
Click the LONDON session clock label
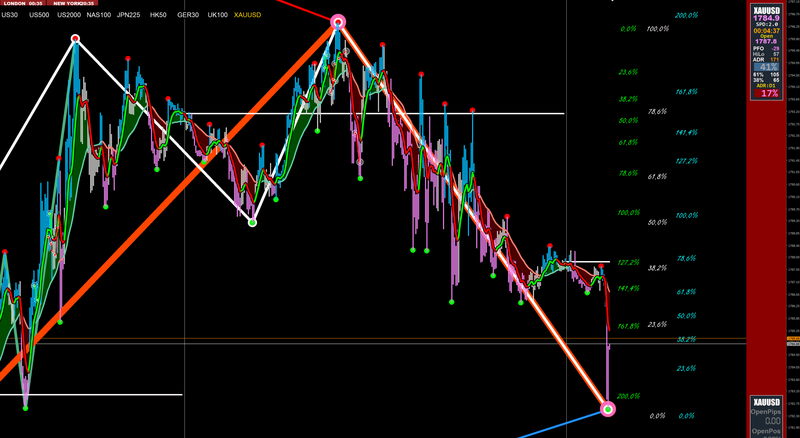21,3
